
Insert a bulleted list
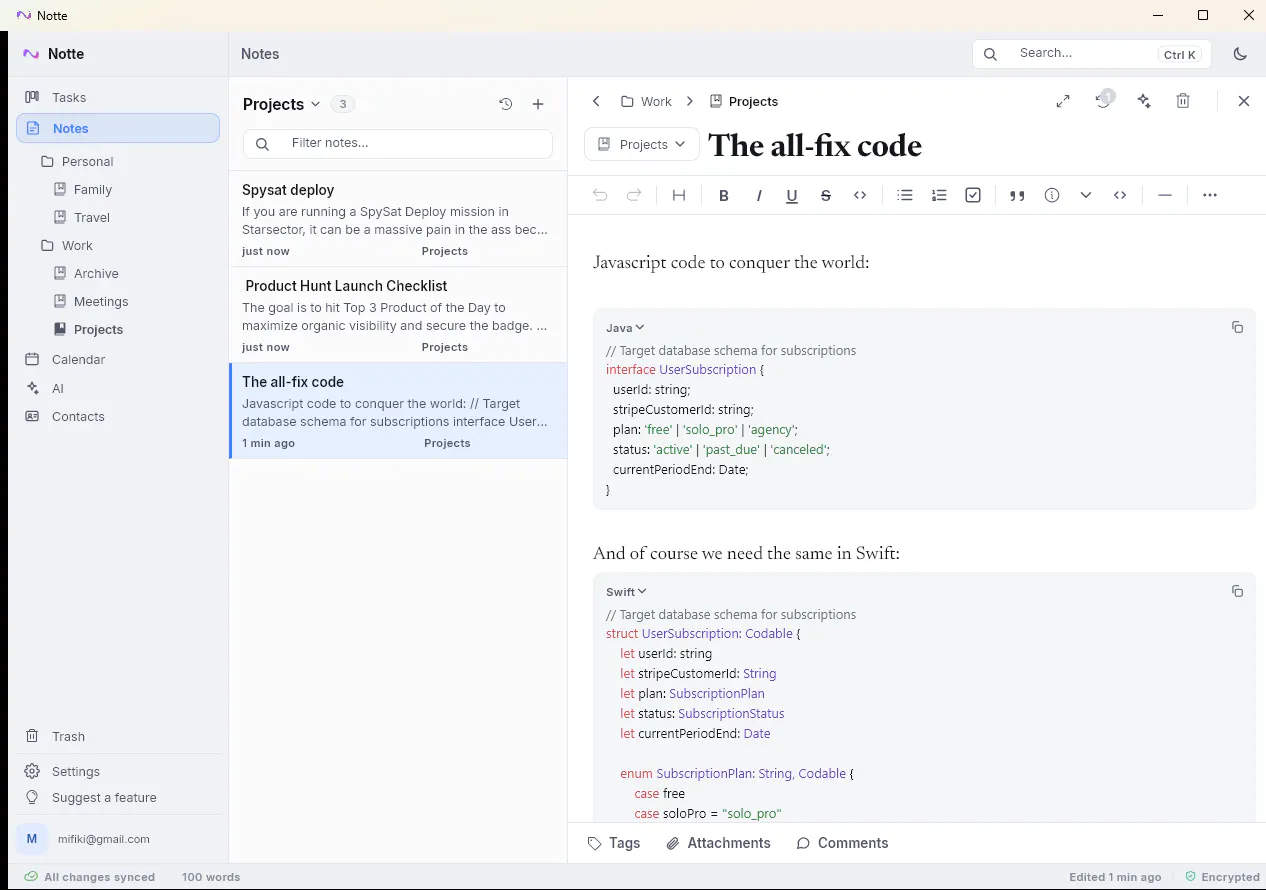[905, 195]
